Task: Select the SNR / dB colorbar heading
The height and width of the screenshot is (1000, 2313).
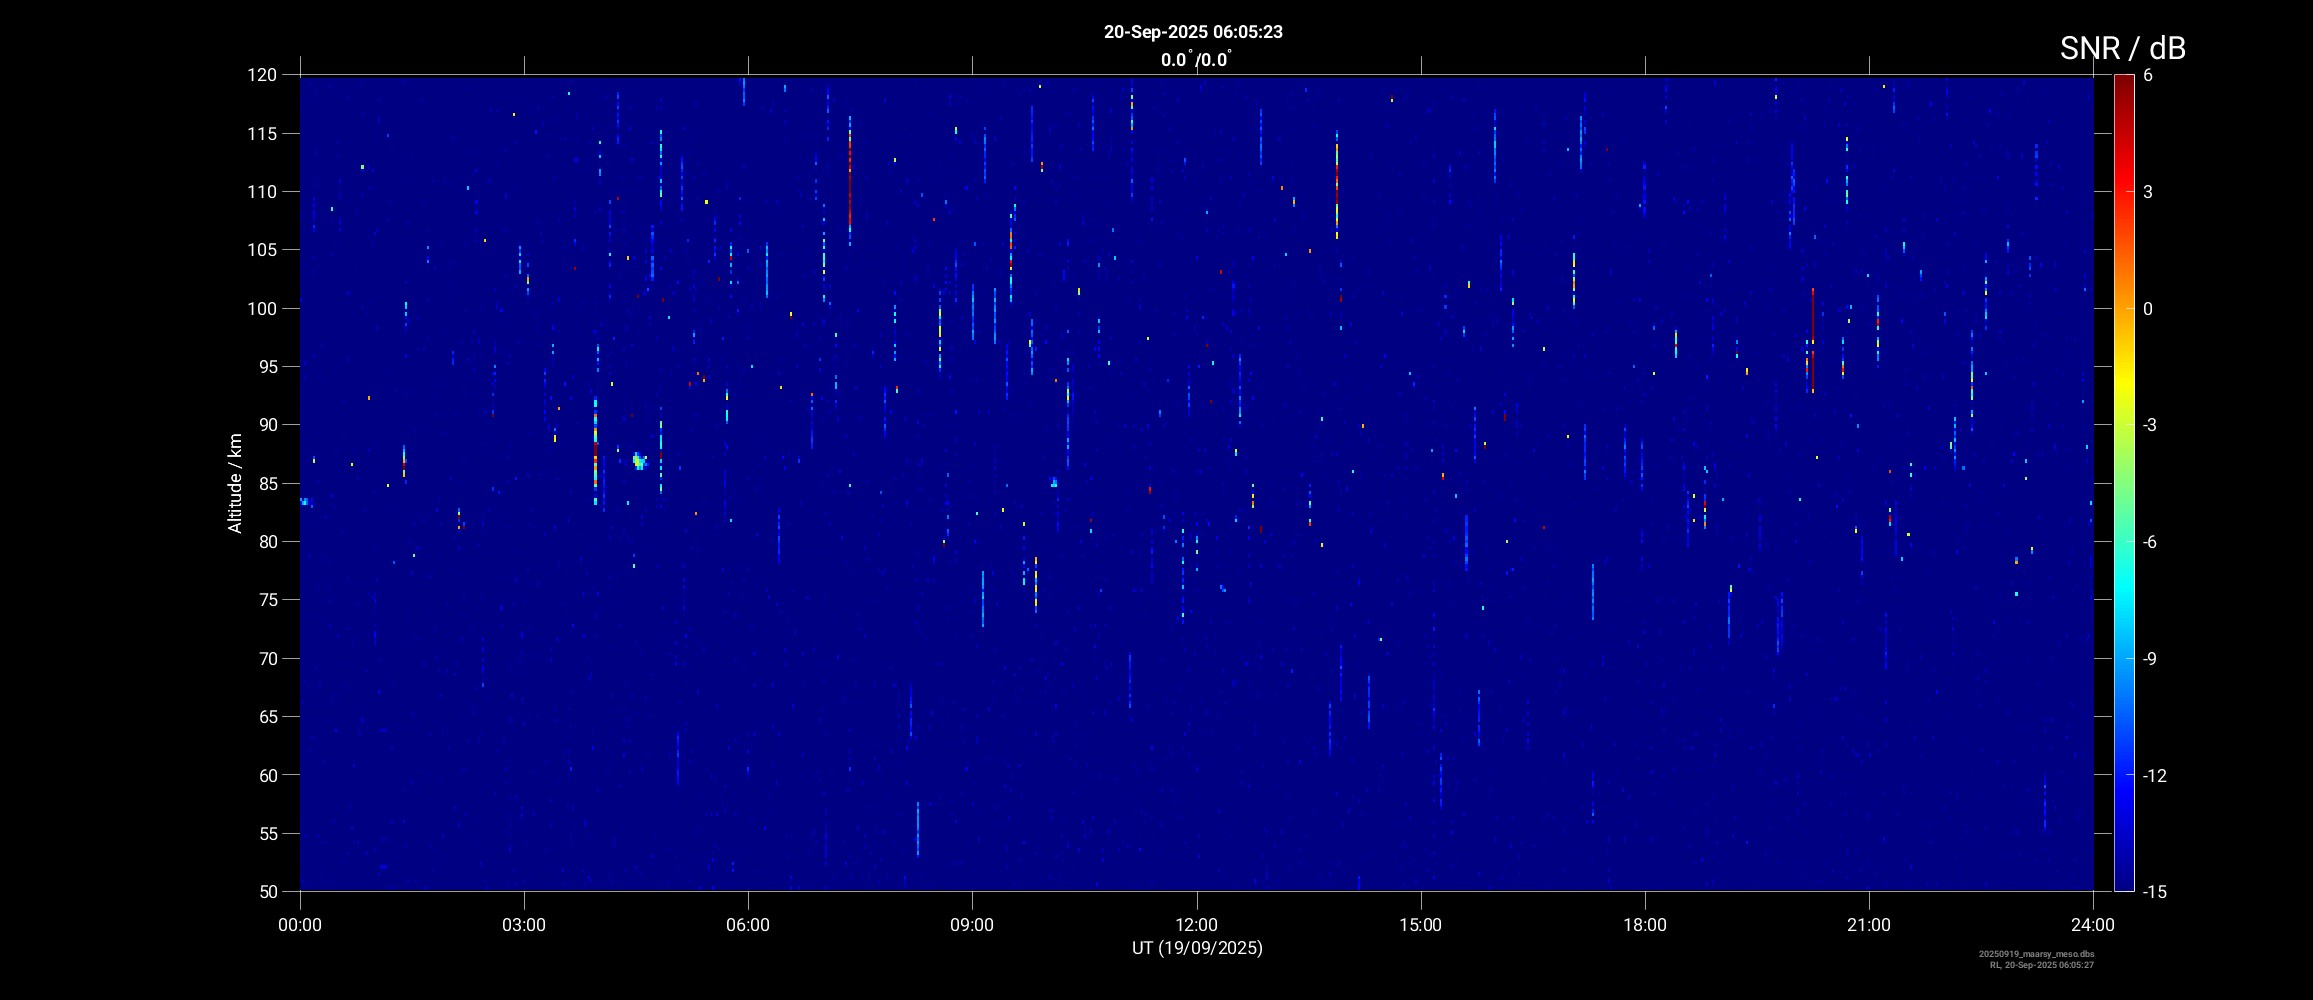Action: pyautogui.click(x=2122, y=48)
